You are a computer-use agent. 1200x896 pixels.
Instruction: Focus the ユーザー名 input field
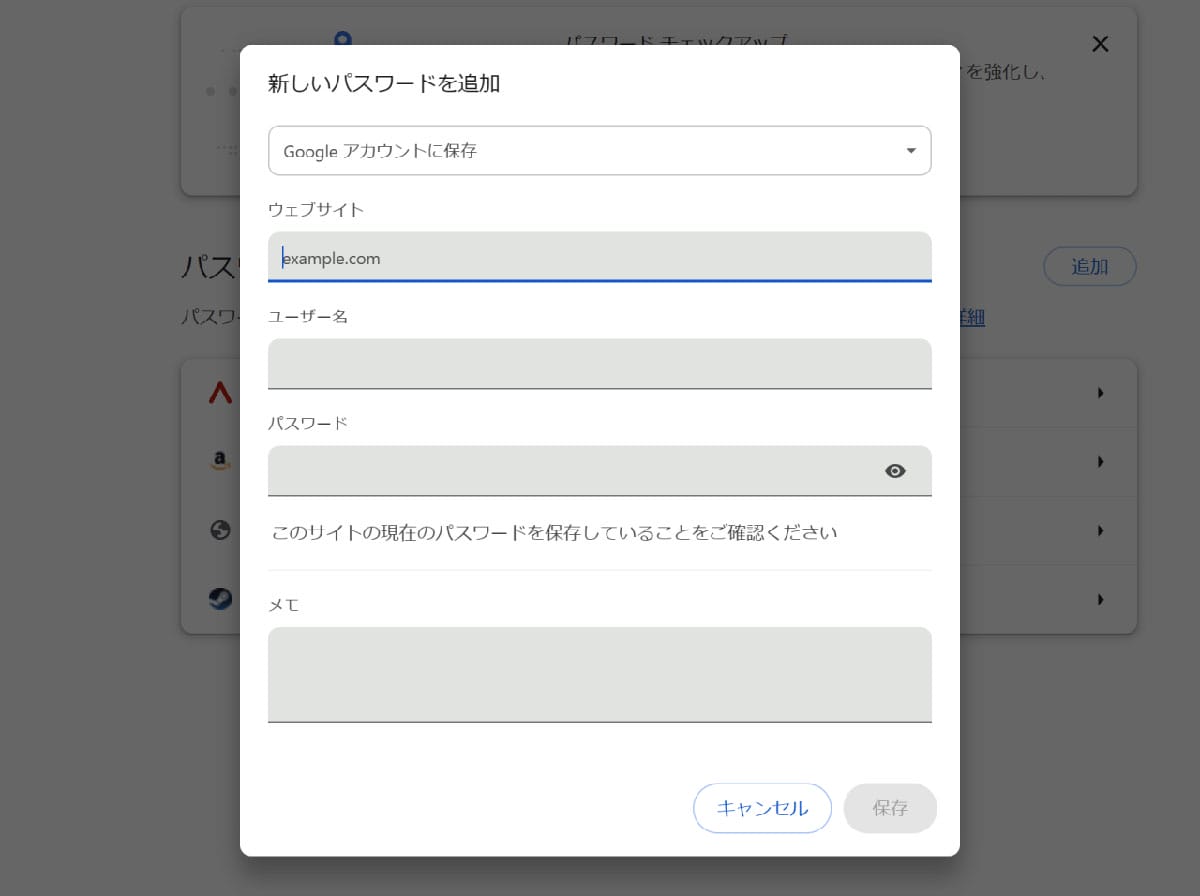600,363
